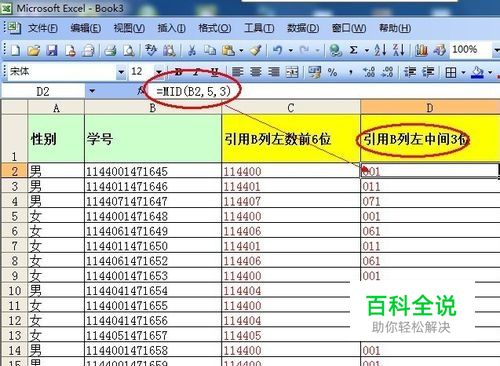Open the 编辑(E) menu
Screen dimensions: 500x366
tap(86, 28)
